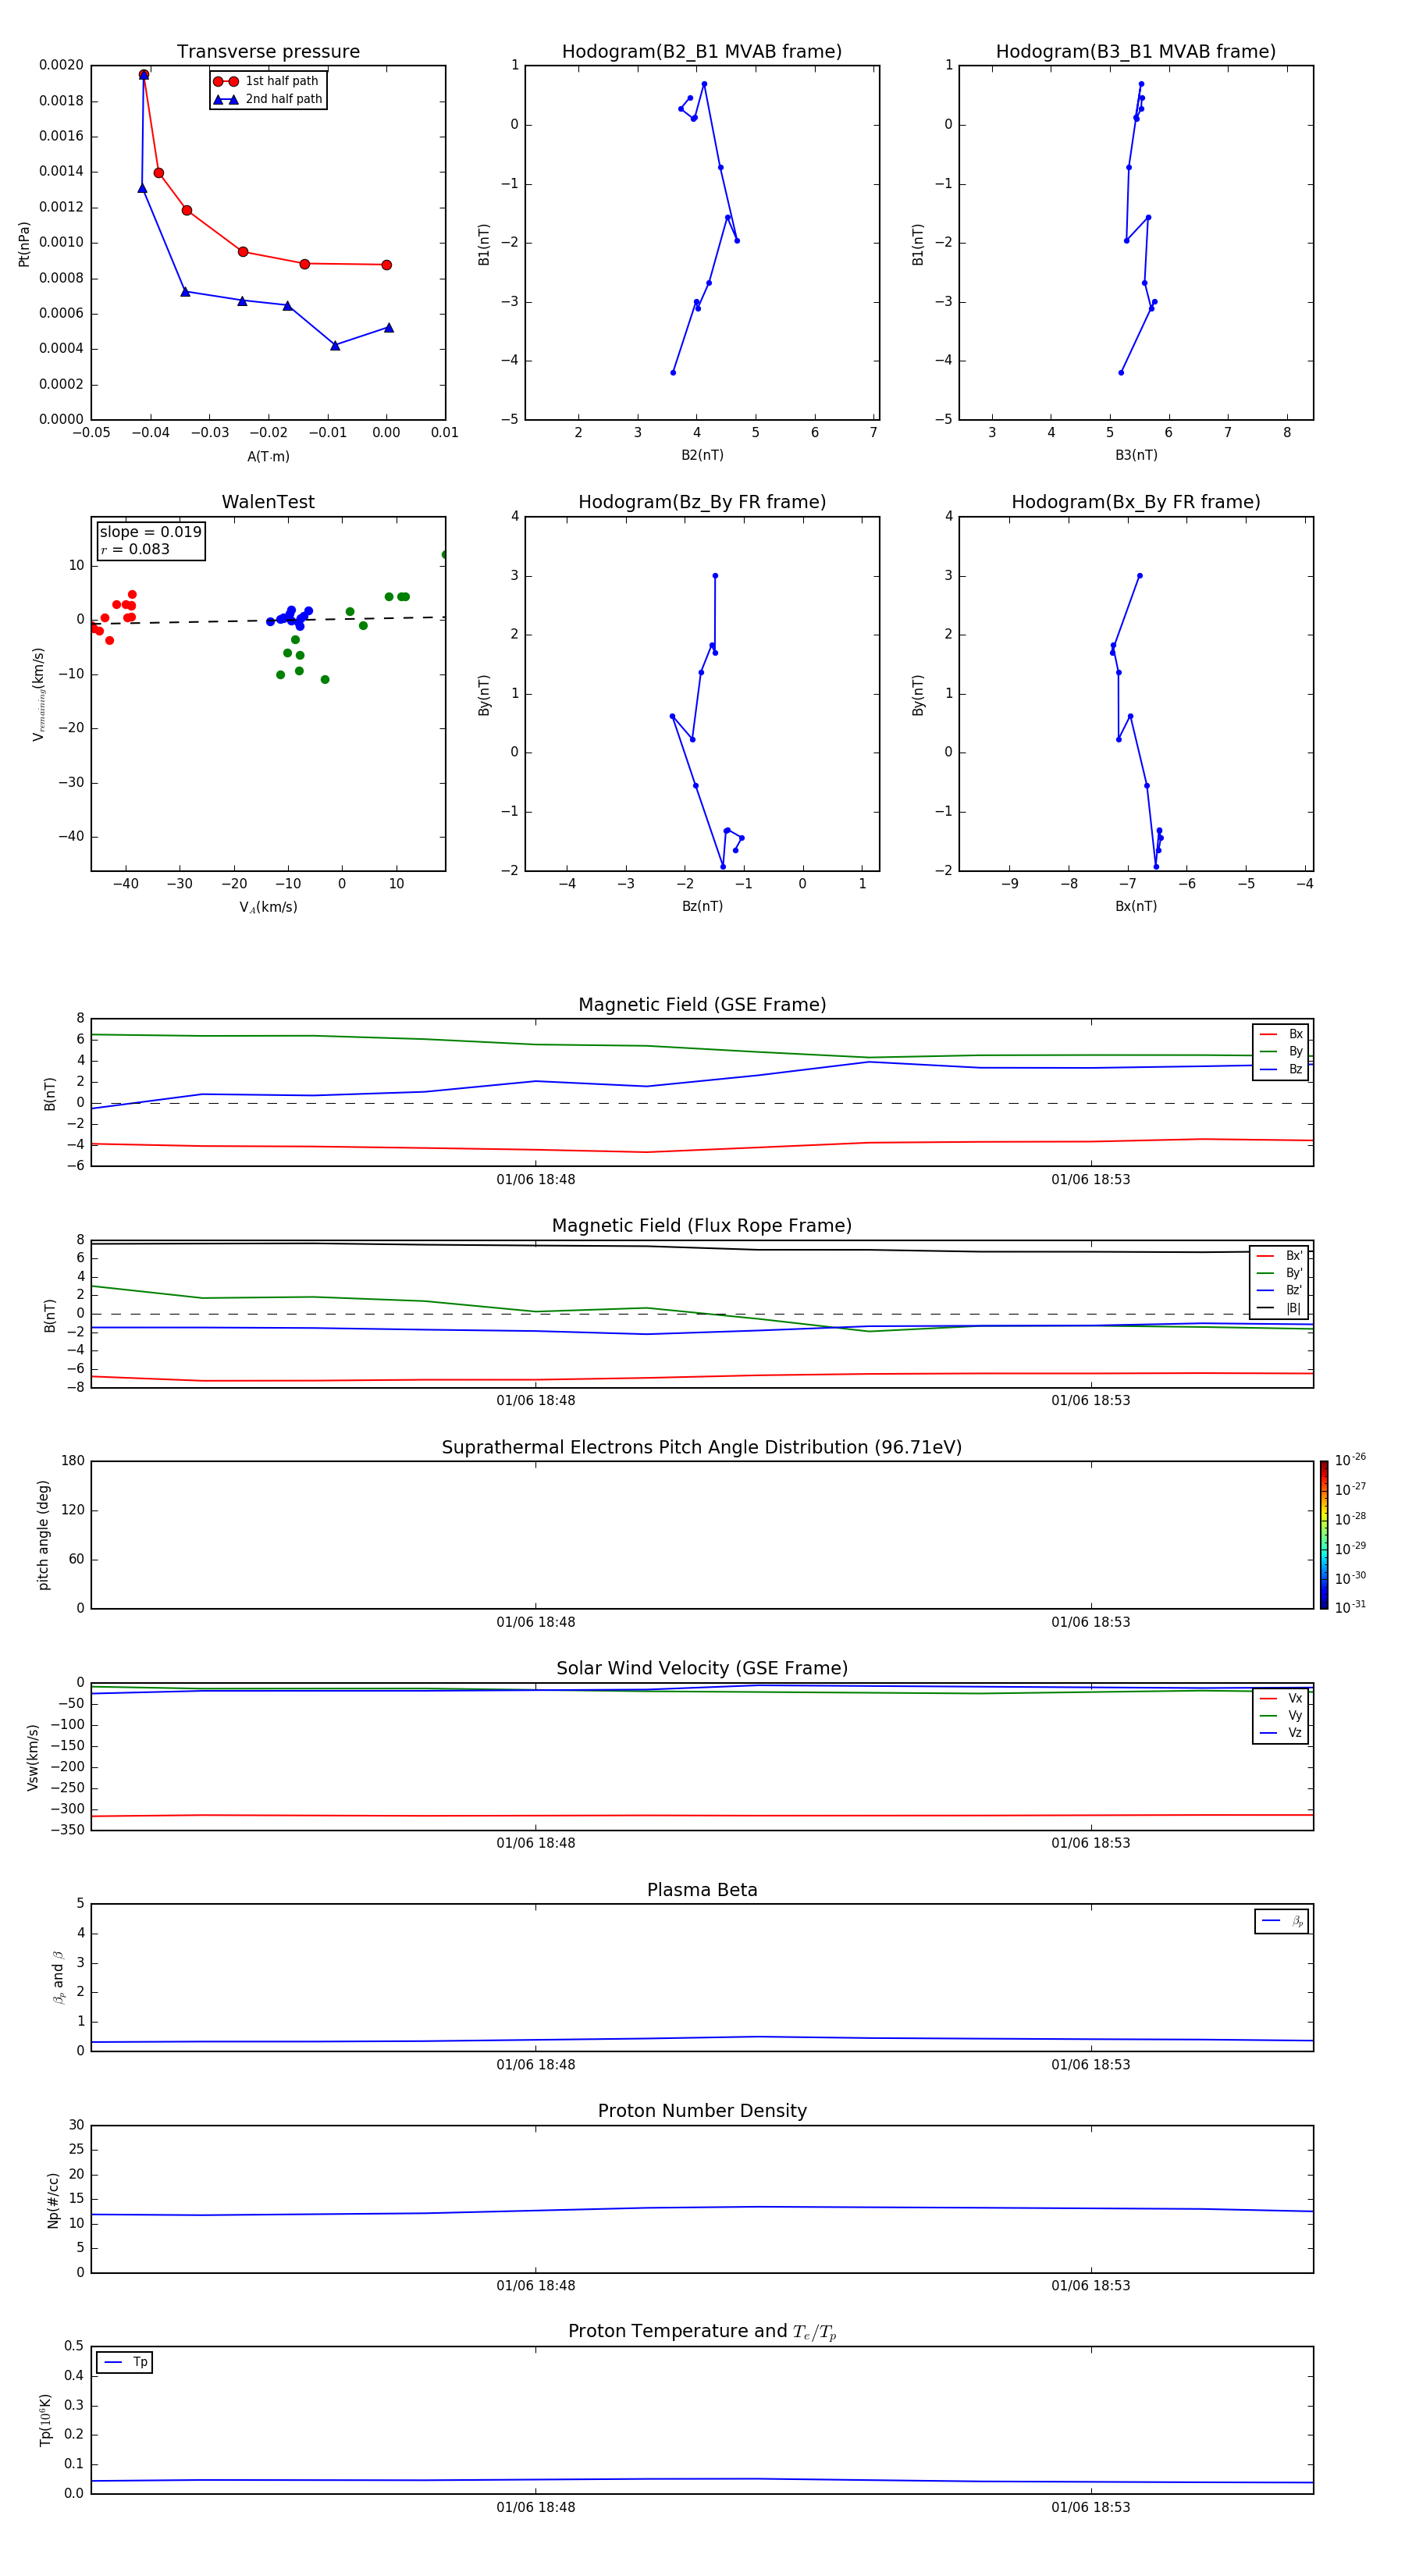Select the "r = 0.083" annotation
This screenshot has height=2576, width=1405.
[135, 549]
